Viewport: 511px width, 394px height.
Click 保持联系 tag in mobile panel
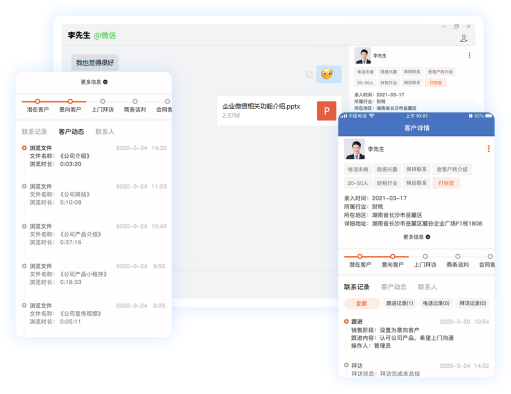point(417,169)
